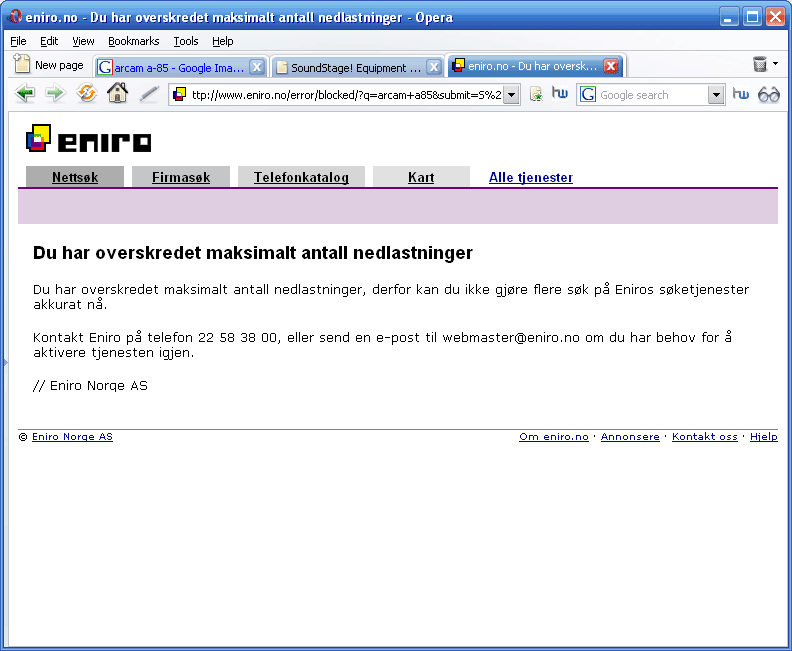792x651 pixels.
Task: Click the first 'hw' icon next to address bar
Action: tap(560, 93)
